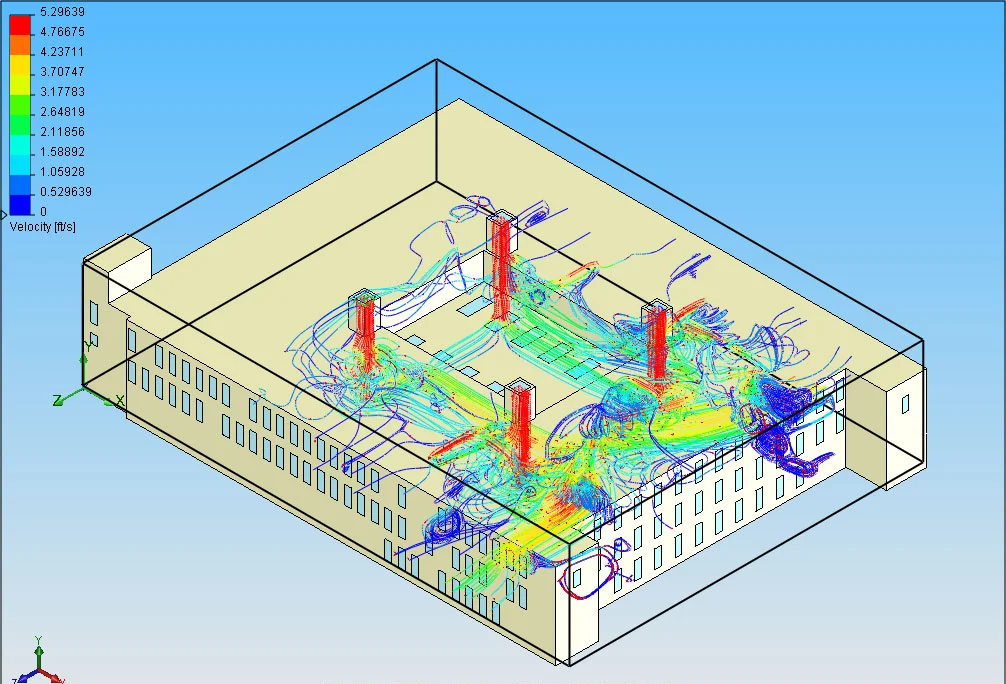
Task: Select the Velocity [ft/s] legend title
Action: pyautogui.click(x=43, y=227)
